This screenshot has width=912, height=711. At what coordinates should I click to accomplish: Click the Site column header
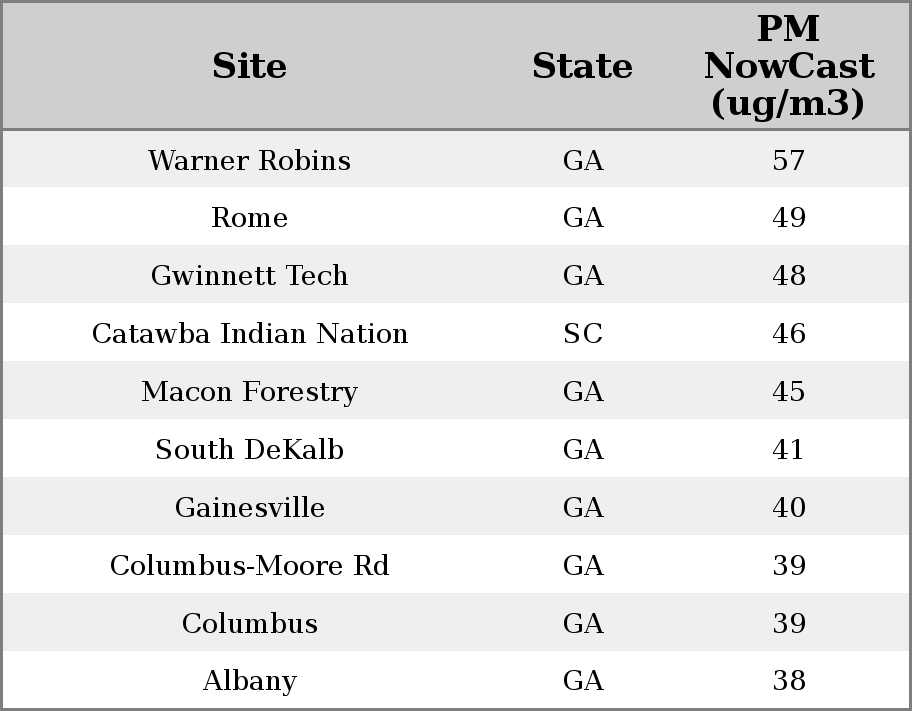249,67
